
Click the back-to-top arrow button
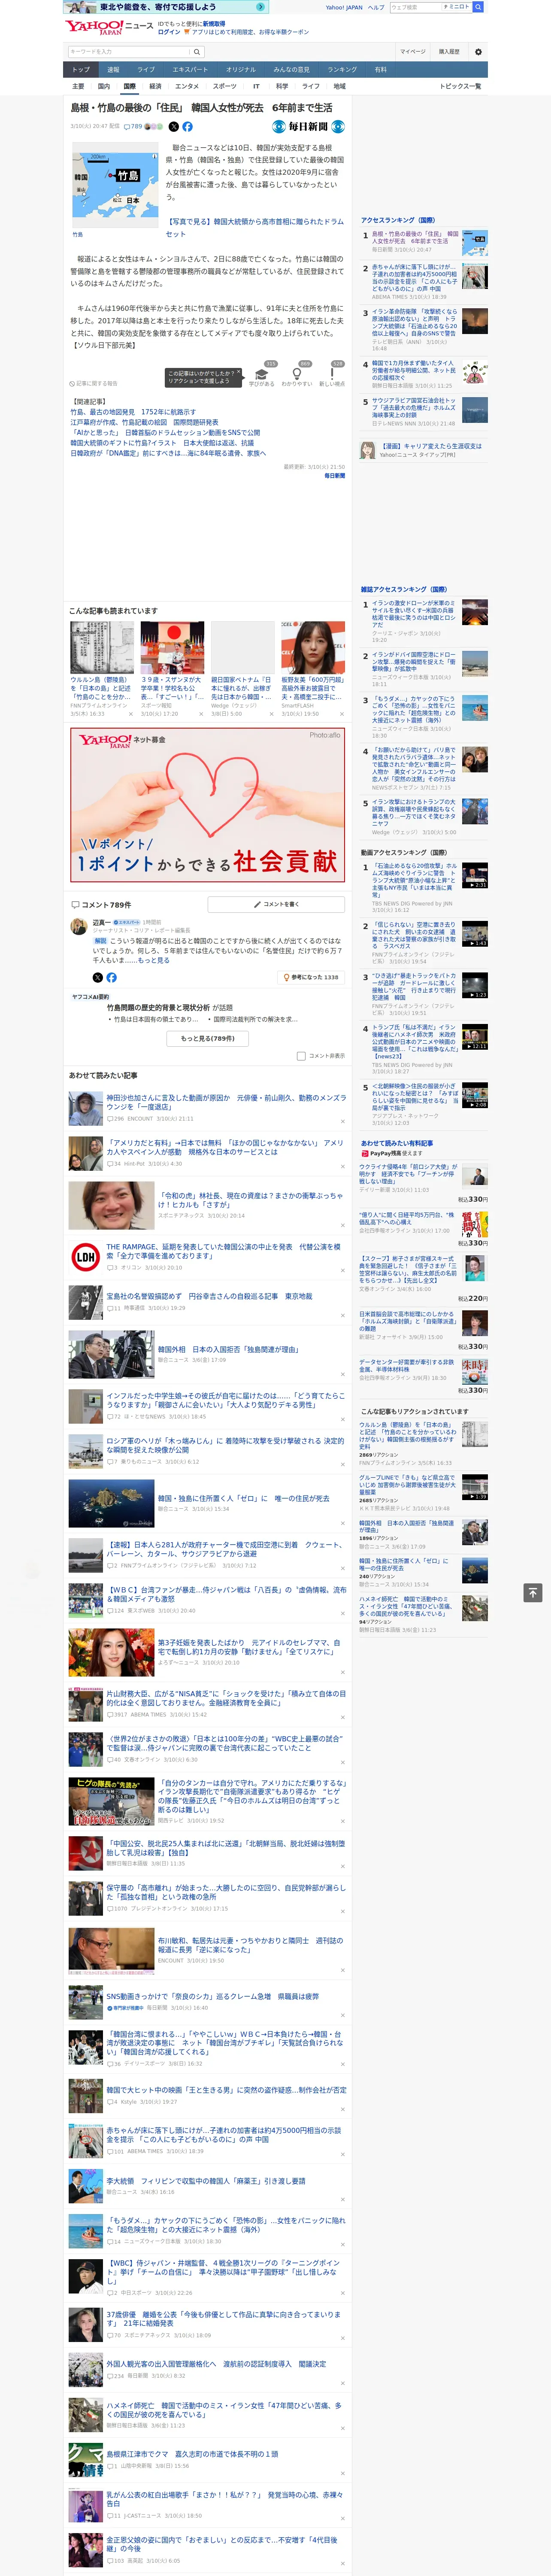point(533,1592)
